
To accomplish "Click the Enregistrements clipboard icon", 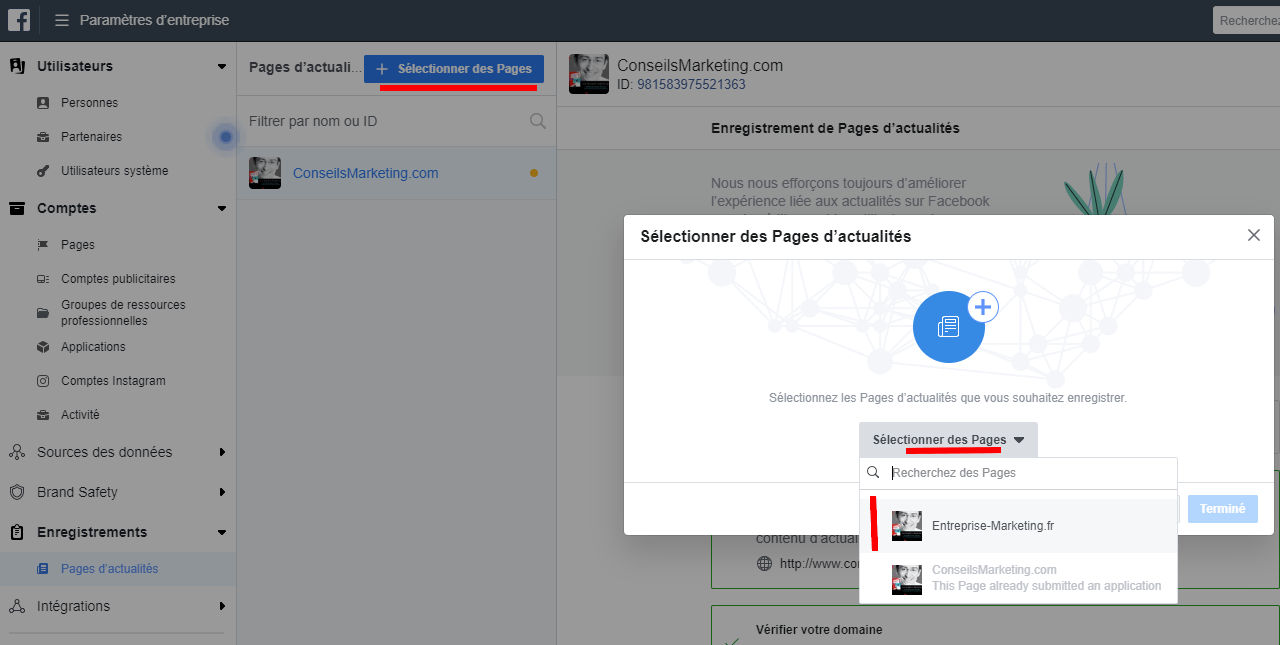I will click(17, 532).
